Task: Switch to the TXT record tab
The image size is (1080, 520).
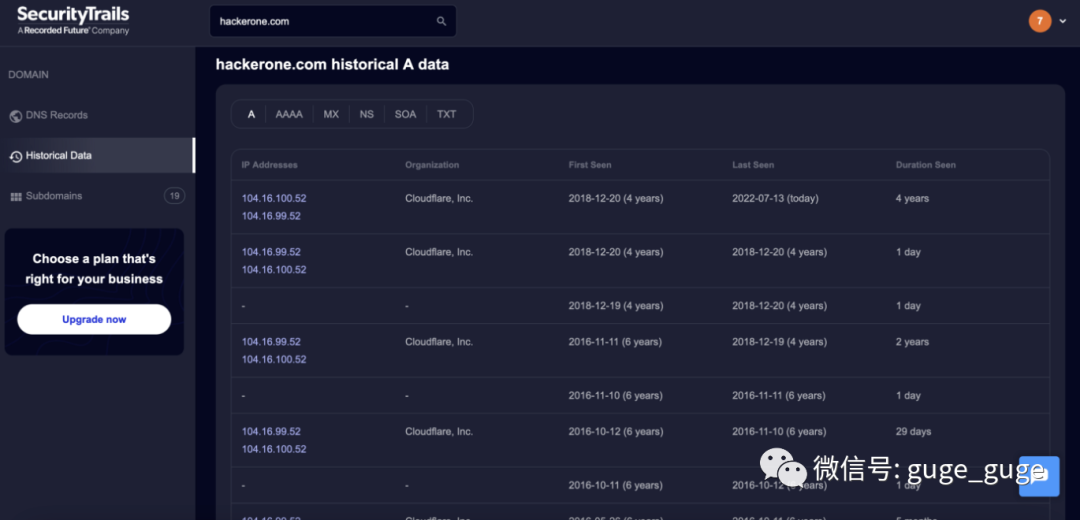Action: coord(446,114)
